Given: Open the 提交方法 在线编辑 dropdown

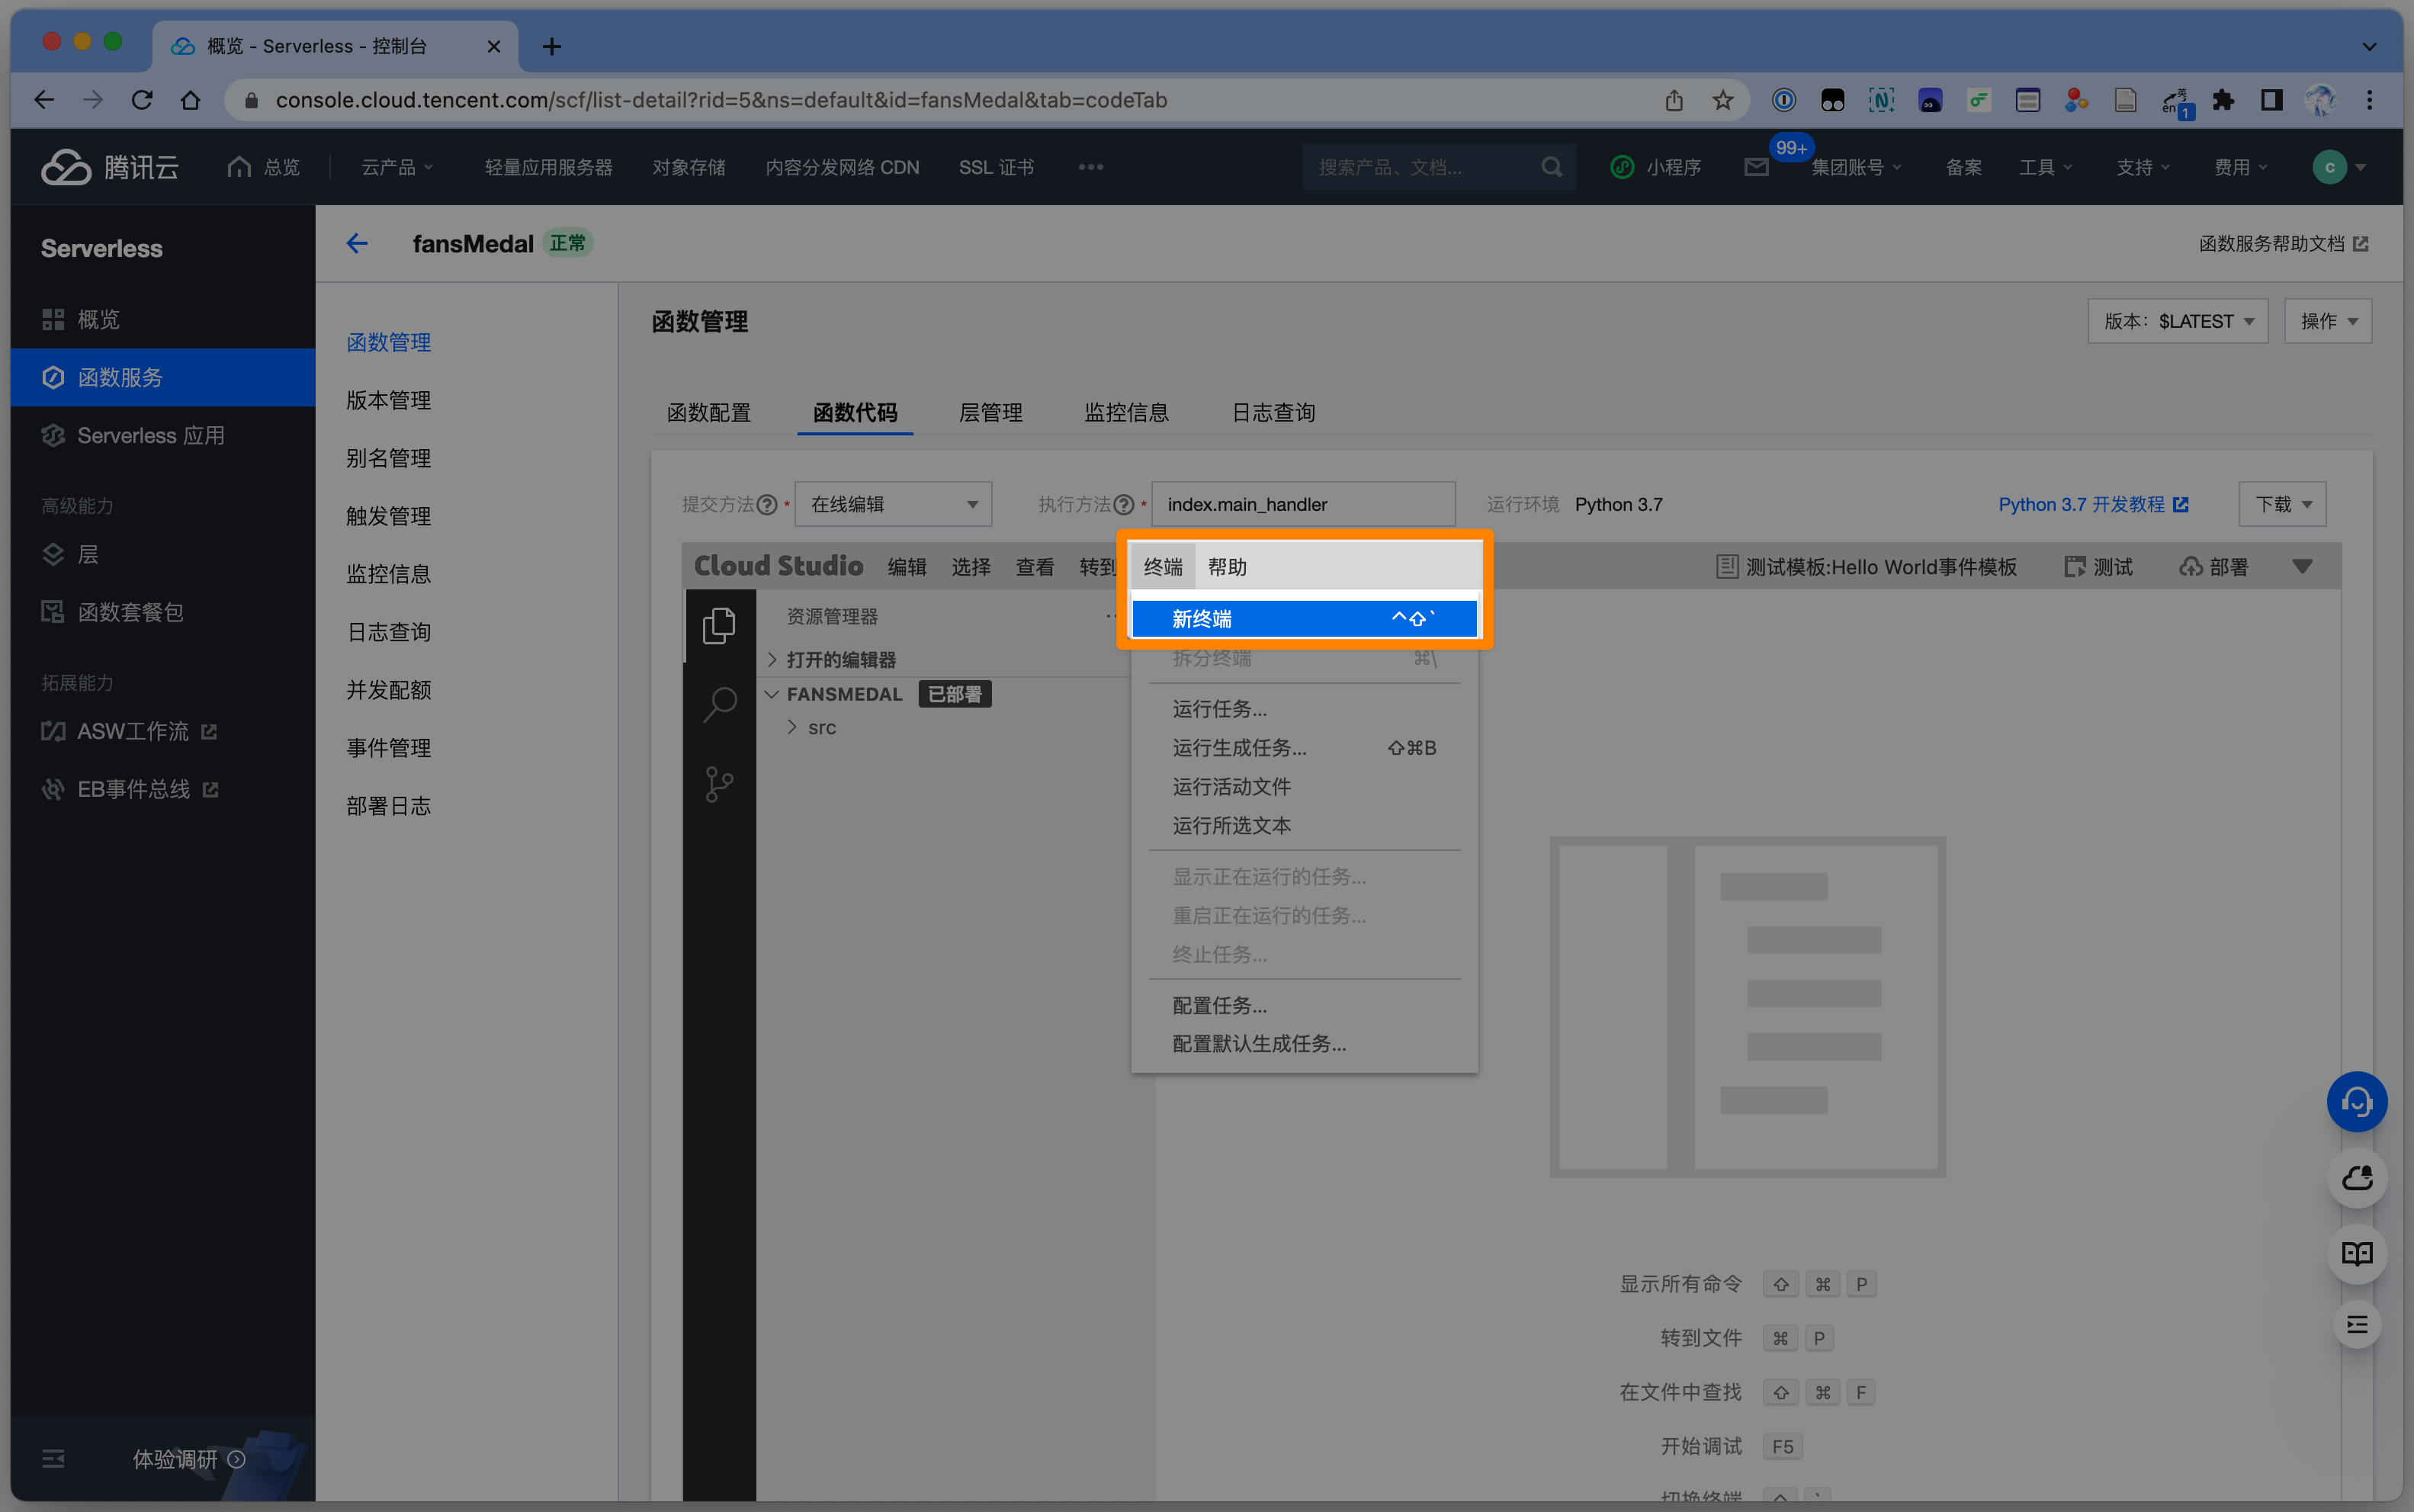Looking at the screenshot, I should pyautogui.click(x=892, y=504).
